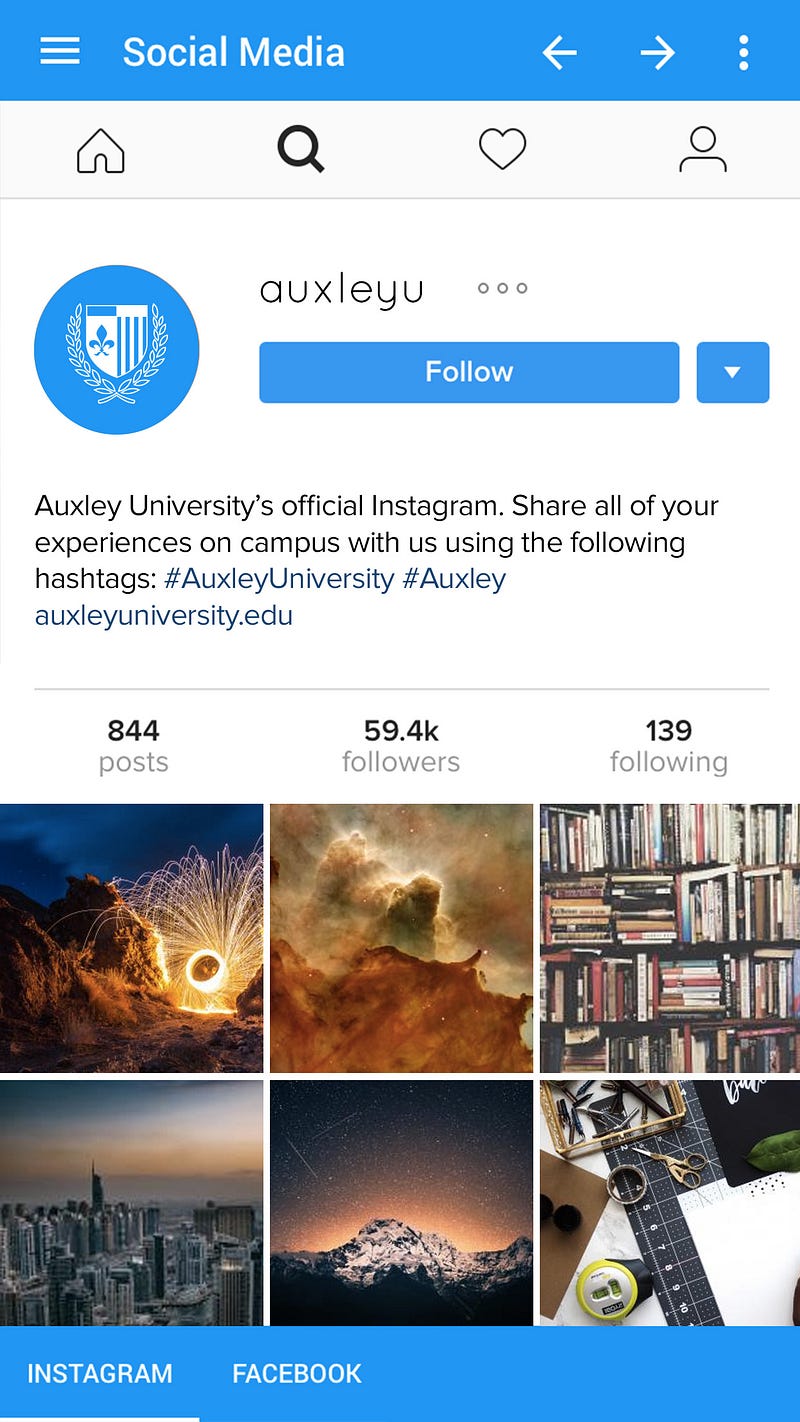The height and width of the screenshot is (1422, 800).
Task: Open the auxleyuniversity.edu link
Action: 164,615
